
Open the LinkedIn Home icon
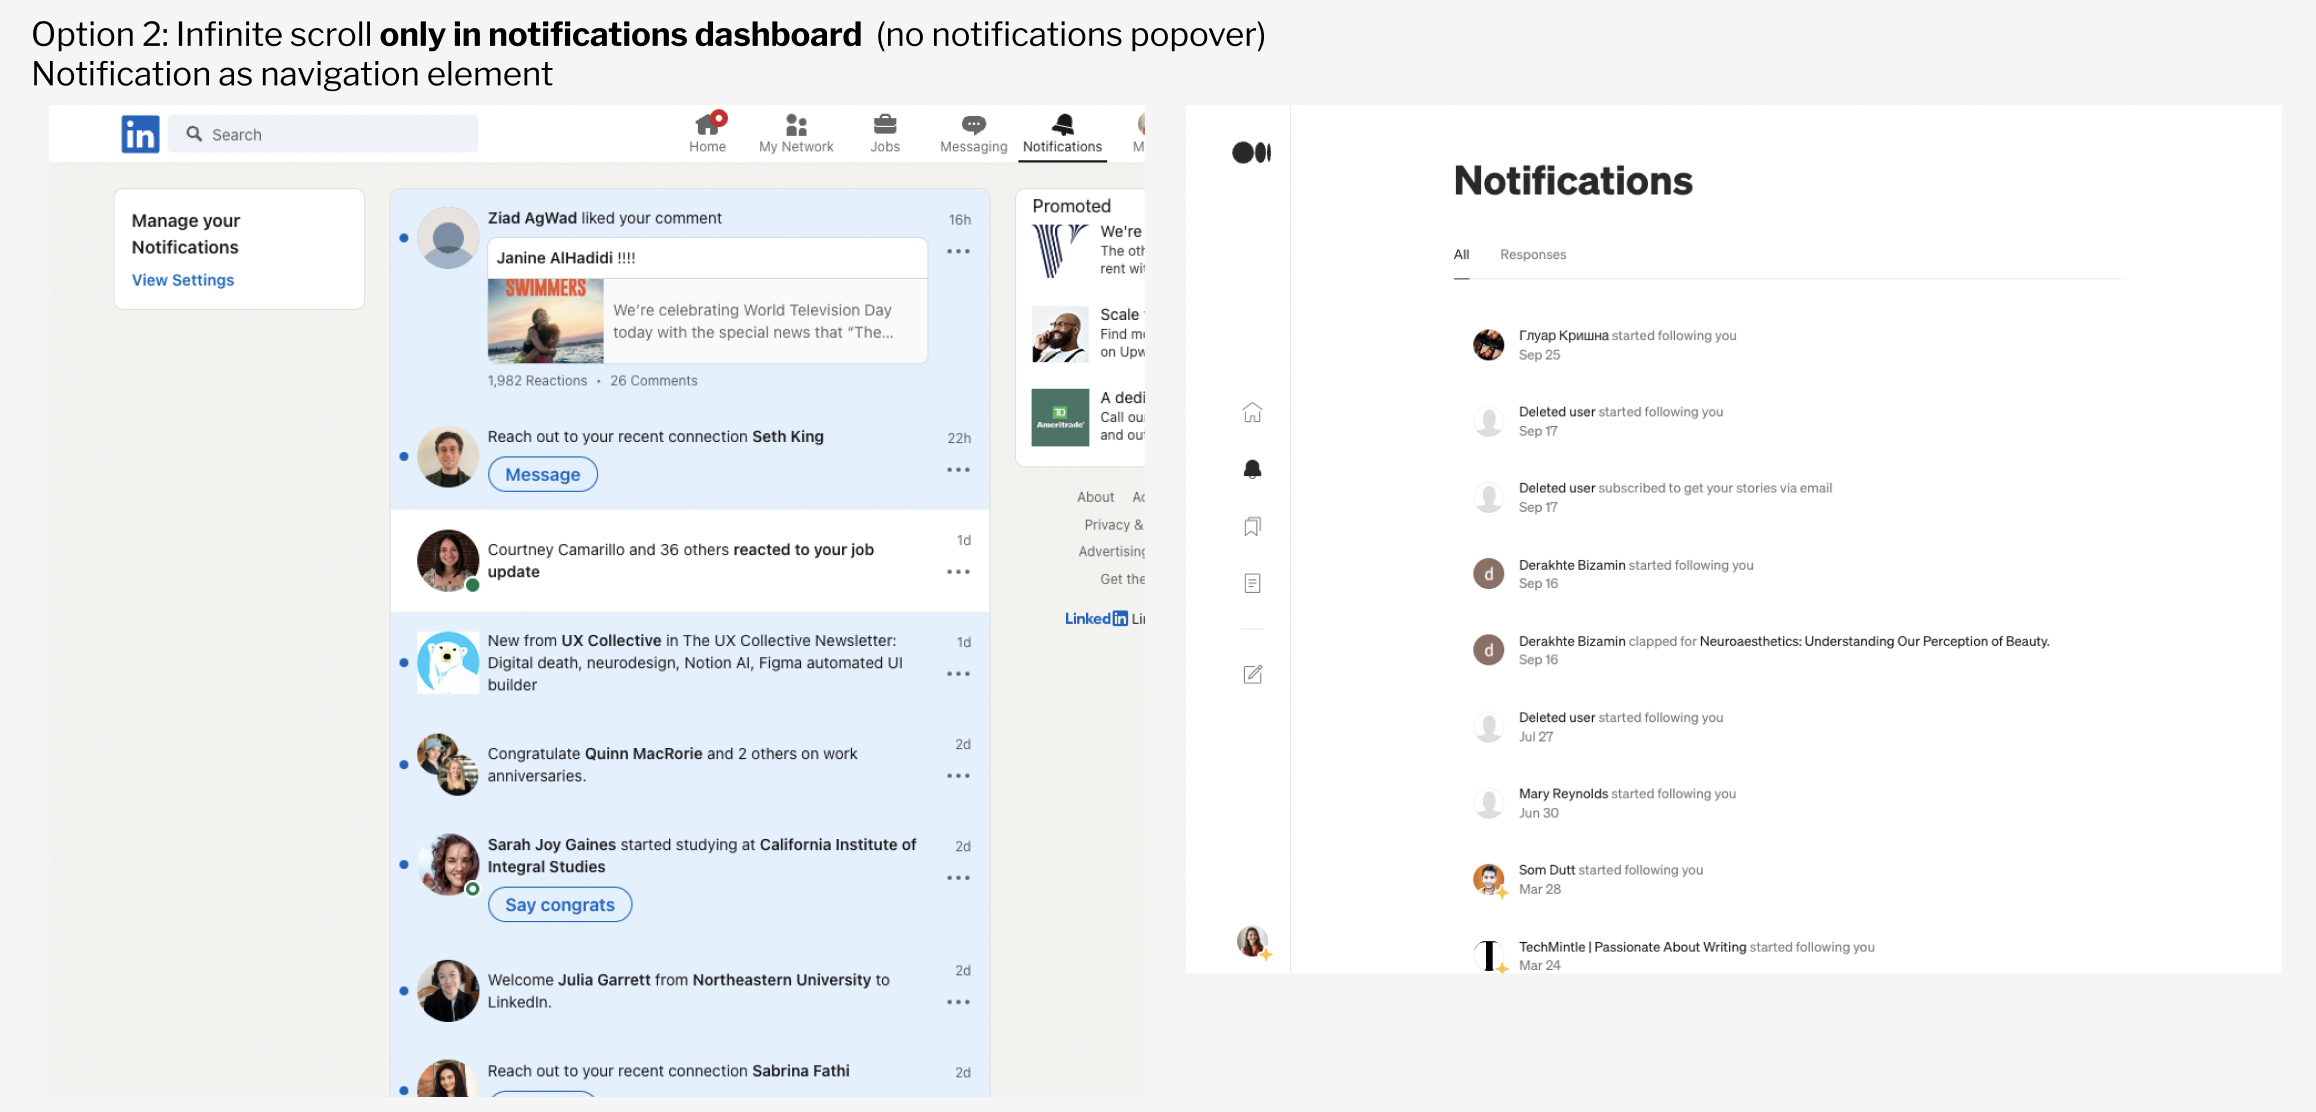[x=707, y=125]
